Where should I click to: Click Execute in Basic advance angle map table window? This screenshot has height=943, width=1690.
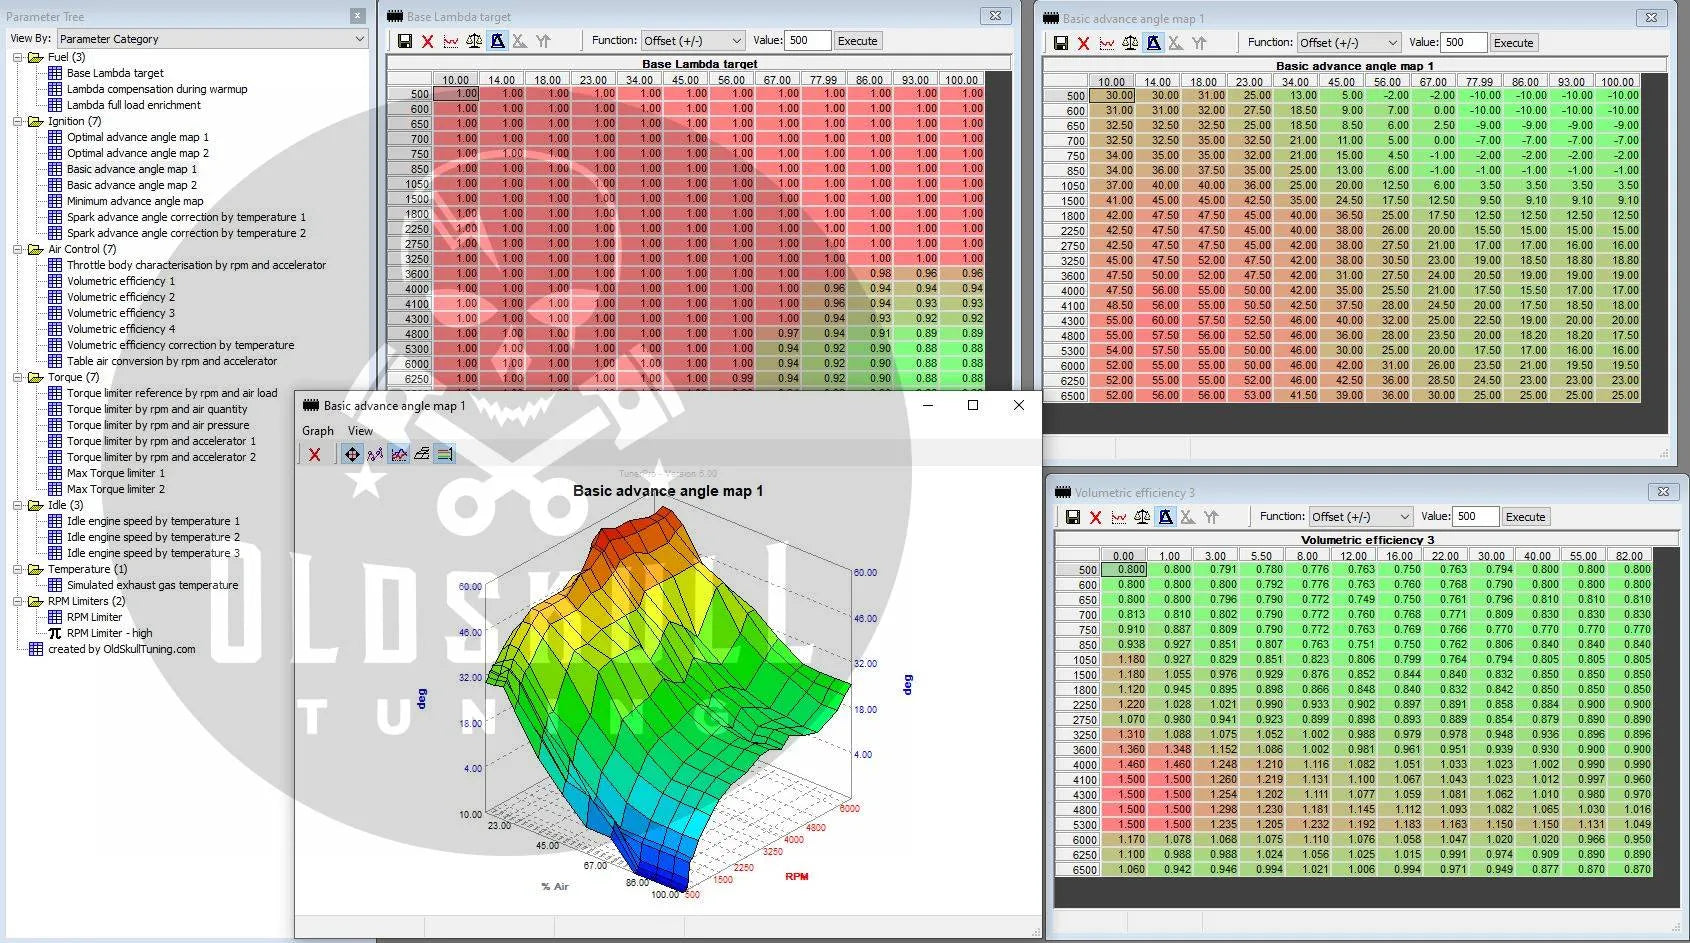[x=1513, y=43]
